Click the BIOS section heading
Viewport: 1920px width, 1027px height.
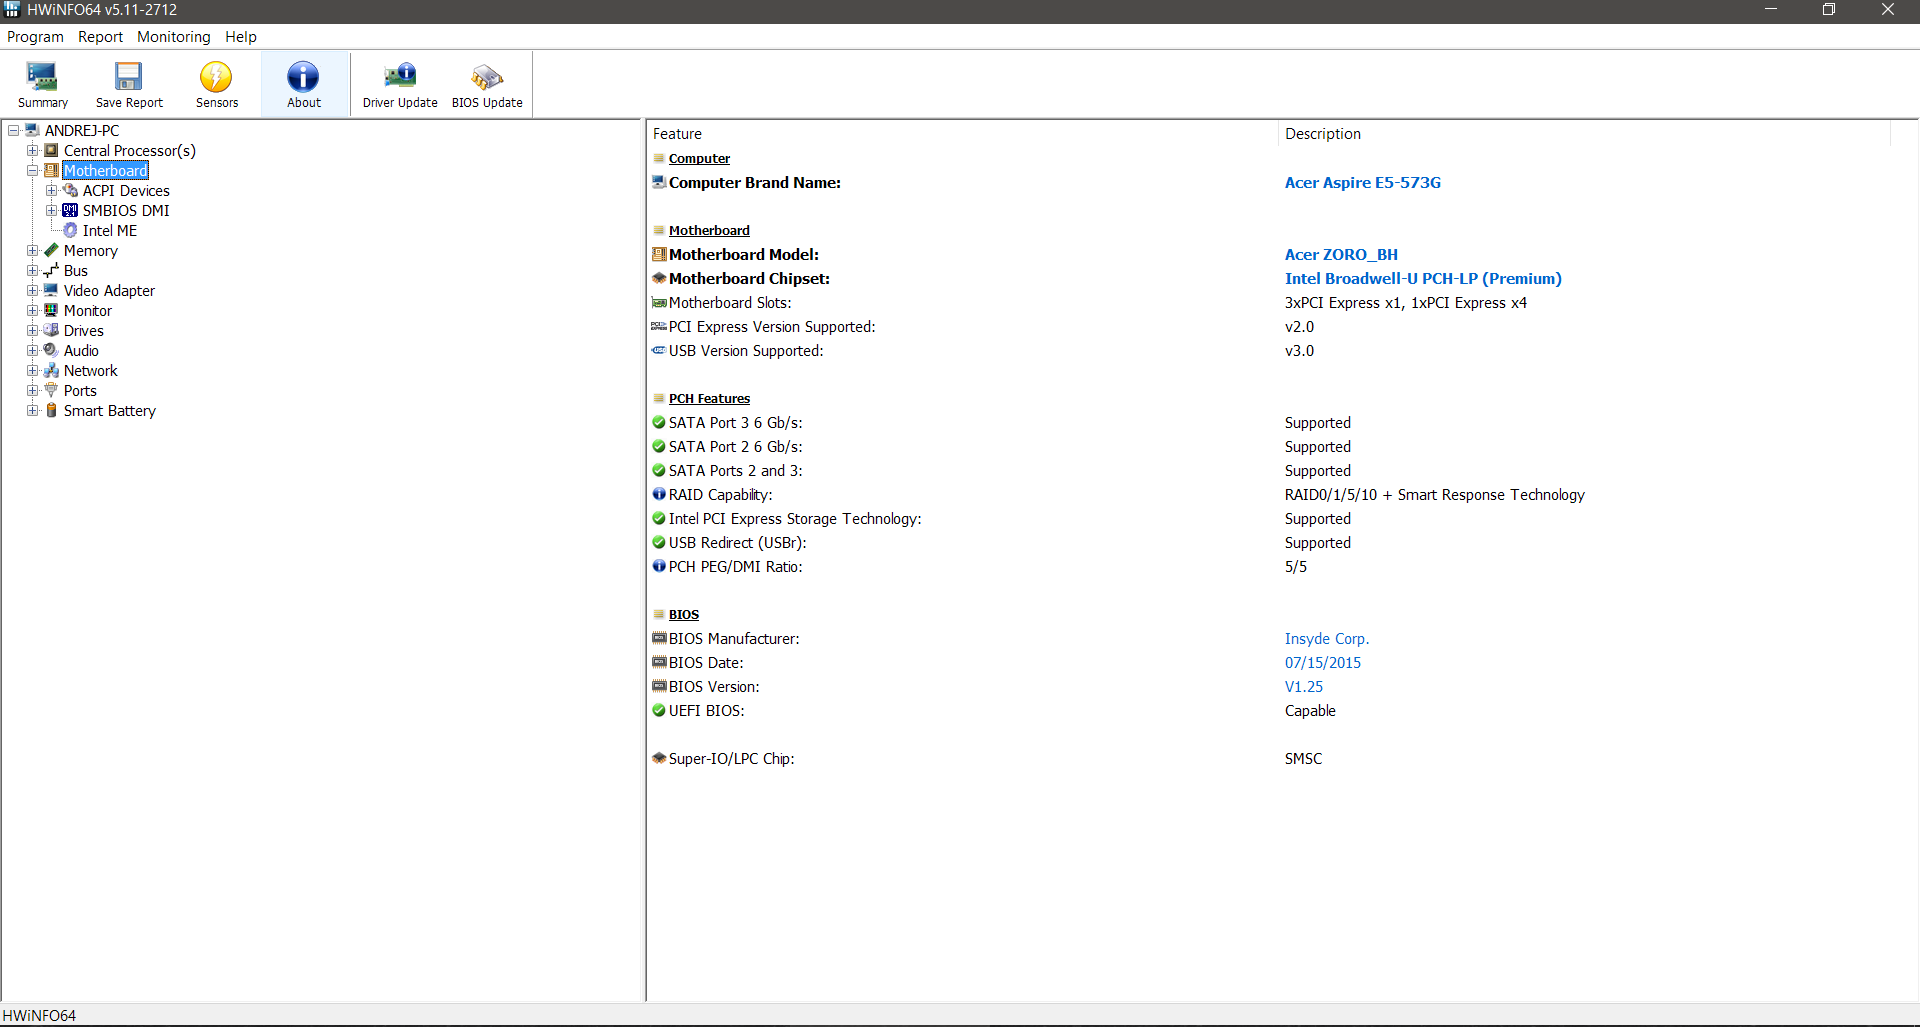pyautogui.click(x=684, y=614)
